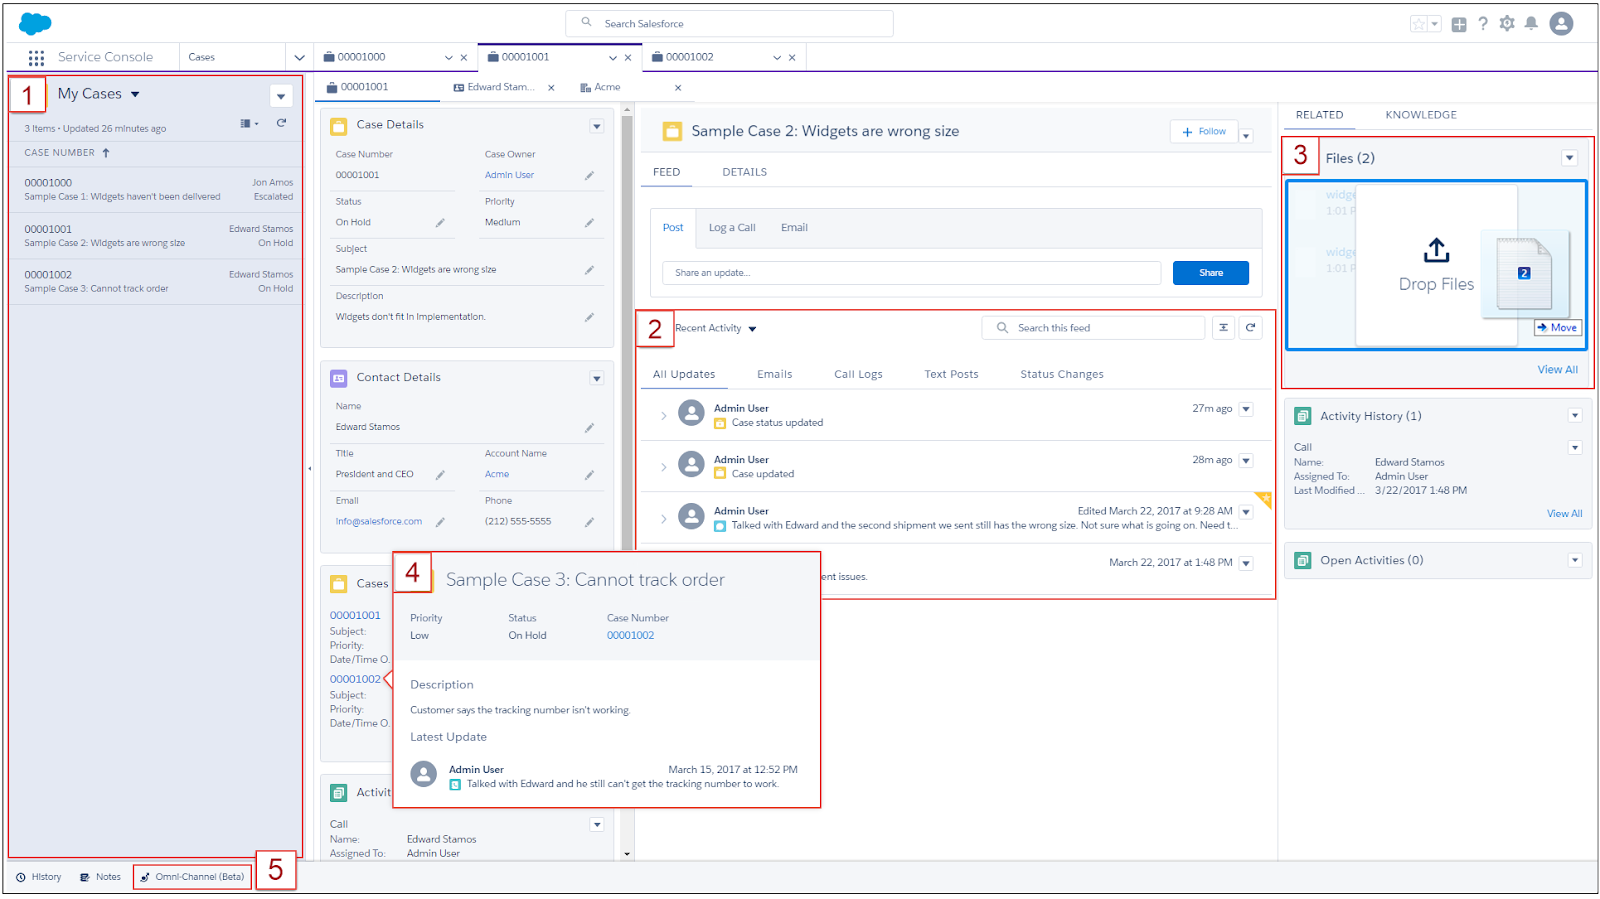Open the History utility bar item

pyautogui.click(x=39, y=878)
